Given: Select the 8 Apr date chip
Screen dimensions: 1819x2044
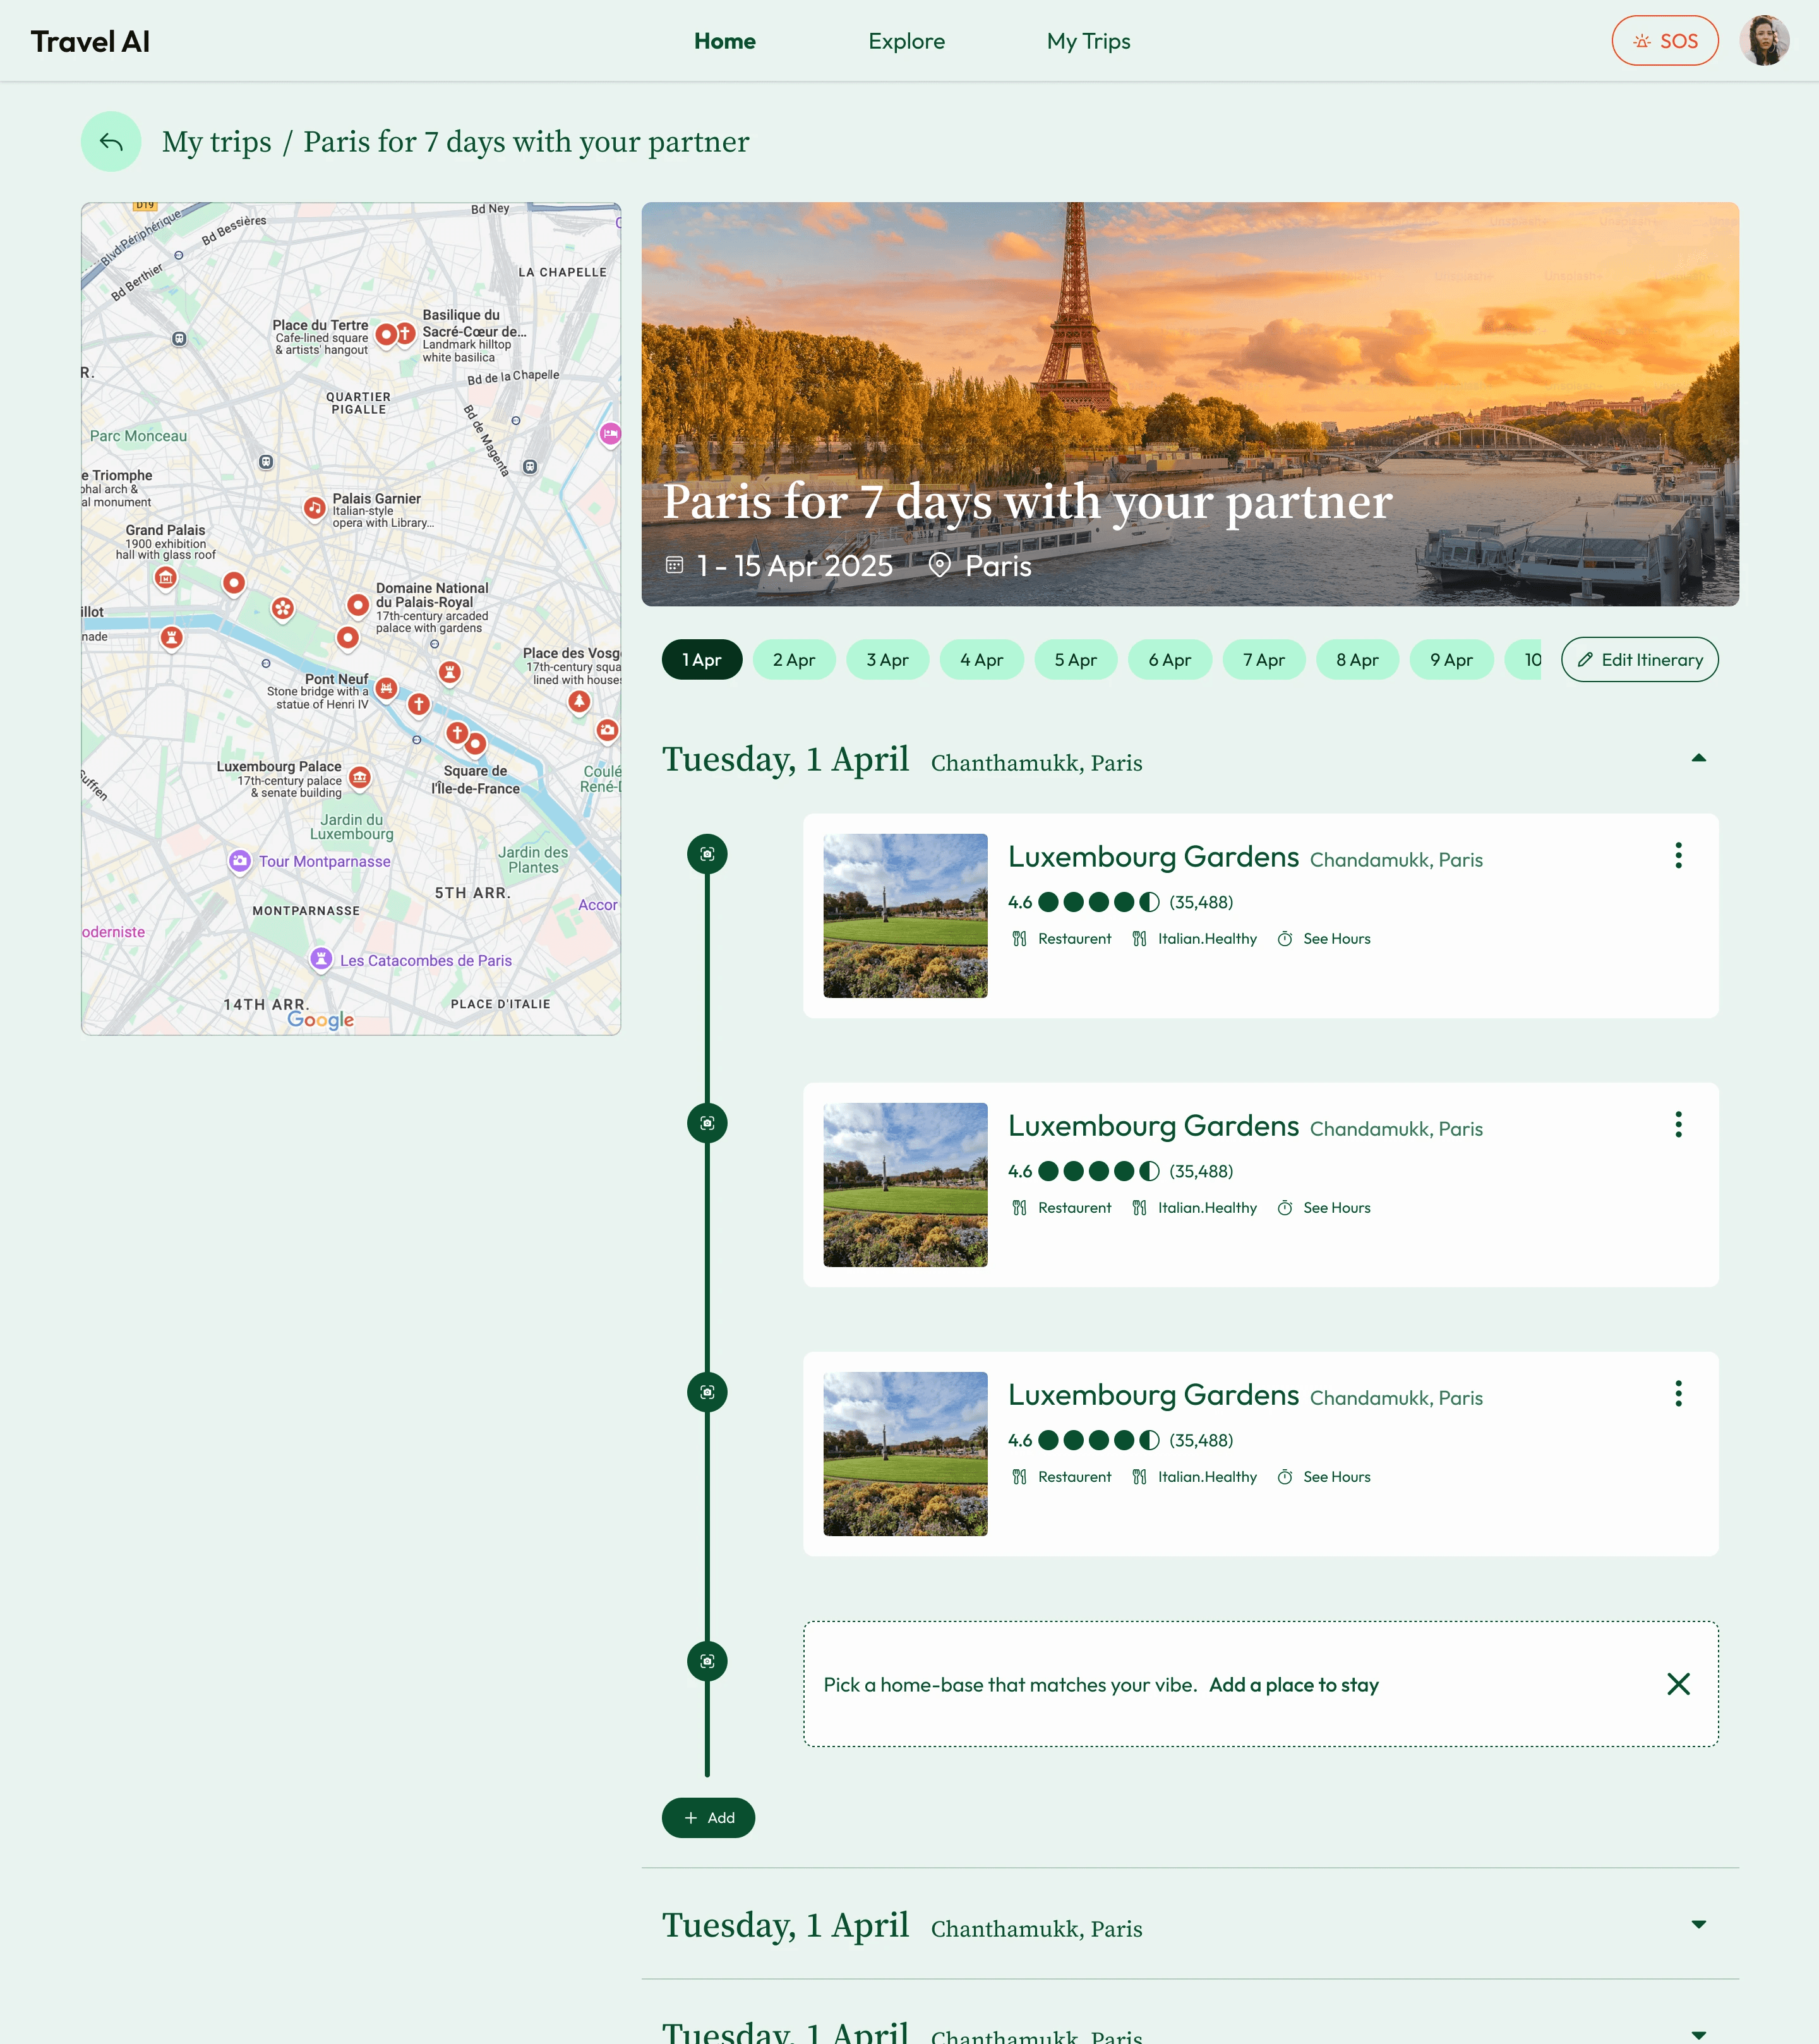Looking at the screenshot, I should coord(1357,660).
